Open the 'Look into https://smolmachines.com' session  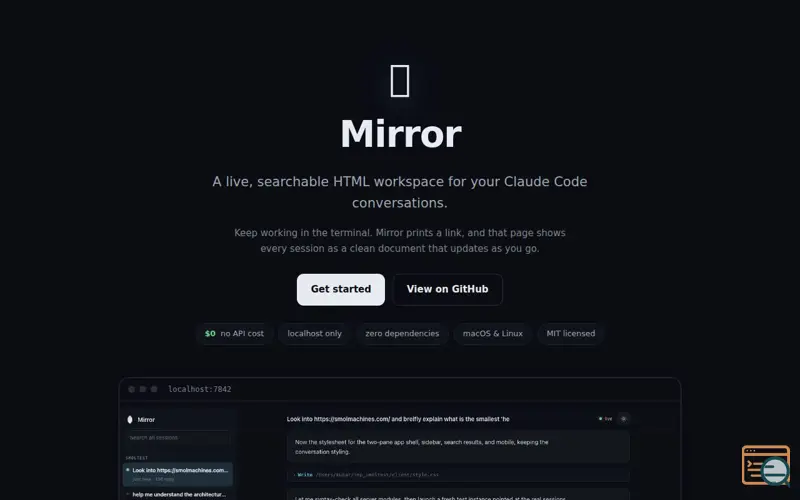(x=178, y=474)
